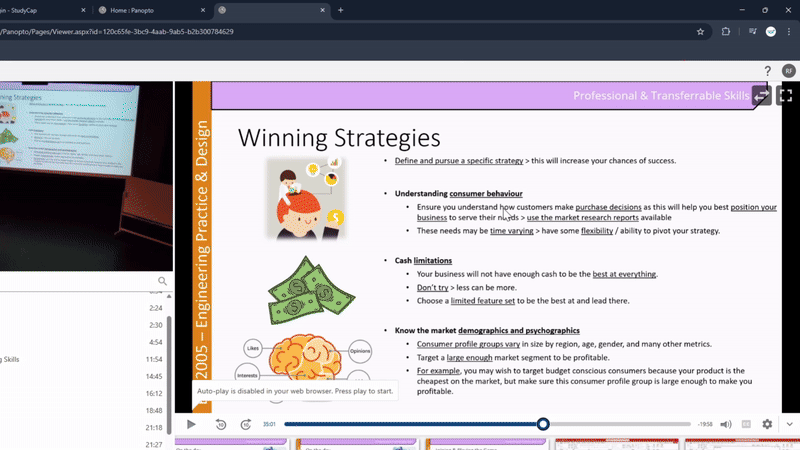Image resolution: width=800 pixels, height=450 pixels.
Task: Open the second slide thumbnail in the strip
Action: [x=357, y=444]
